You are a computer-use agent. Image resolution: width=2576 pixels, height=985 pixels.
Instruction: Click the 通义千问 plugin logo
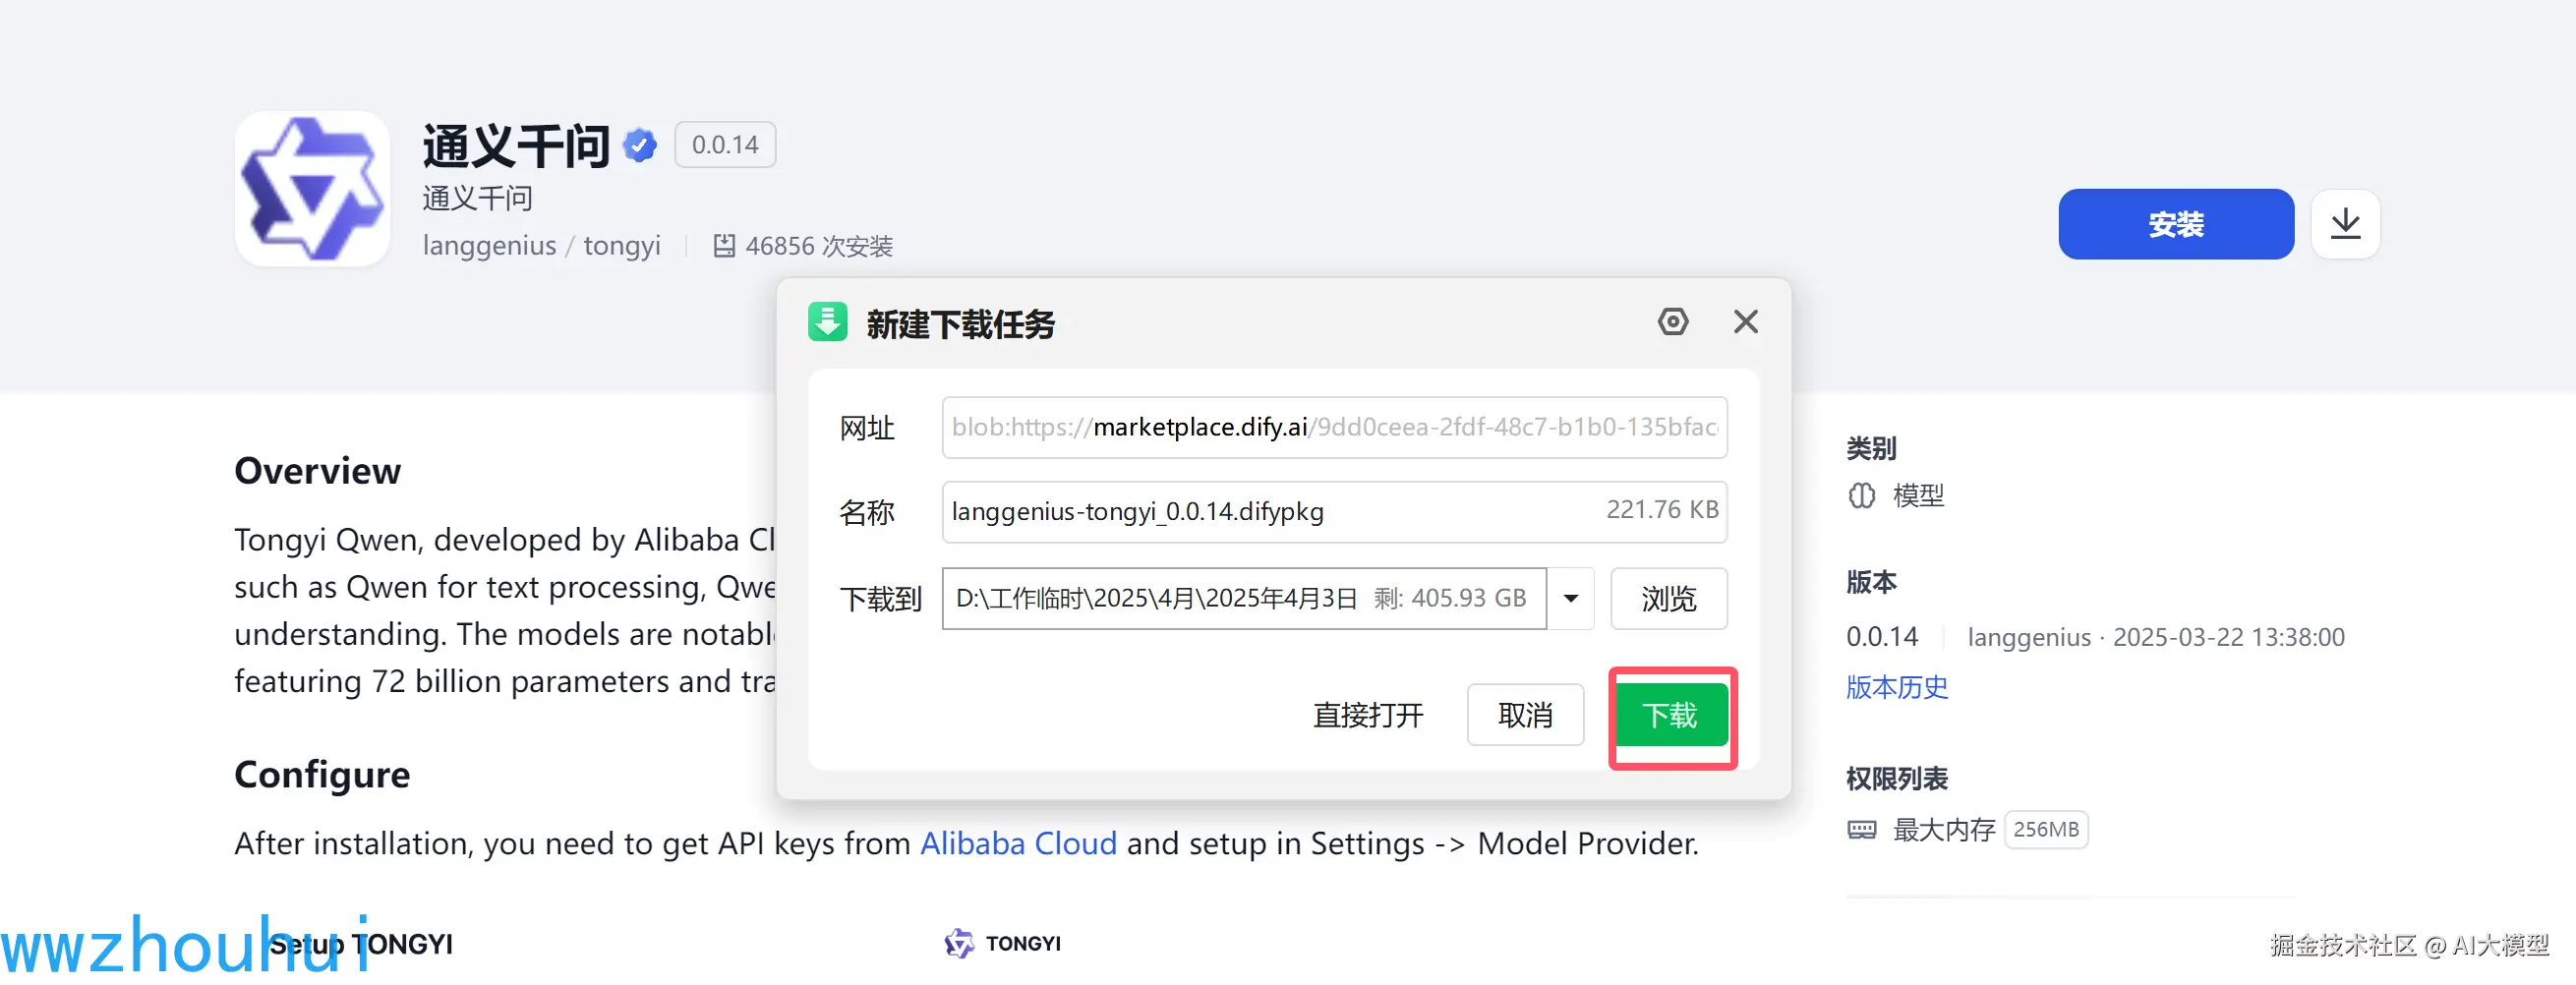coord(311,188)
